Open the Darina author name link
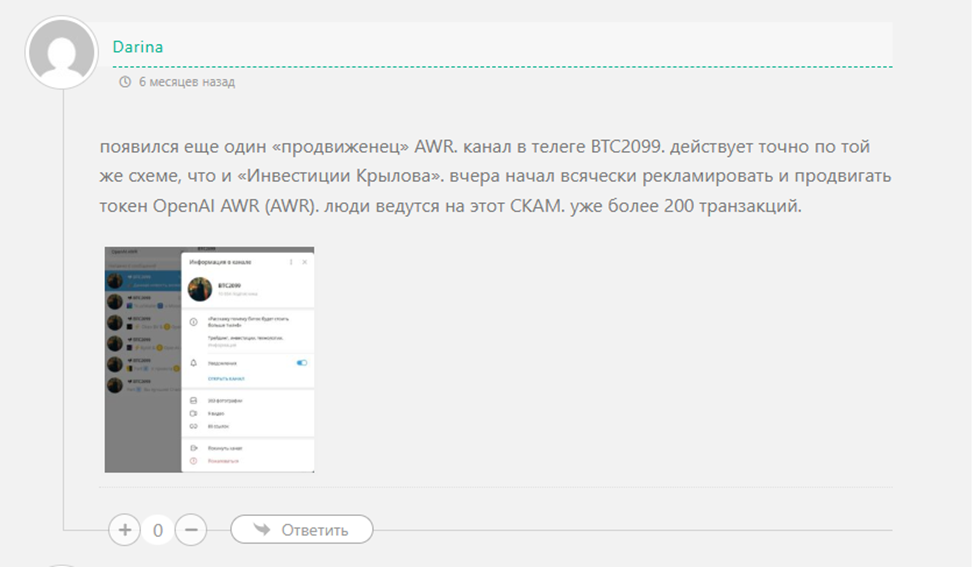The height and width of the screenshot is (567, 974). coord(138,47)
